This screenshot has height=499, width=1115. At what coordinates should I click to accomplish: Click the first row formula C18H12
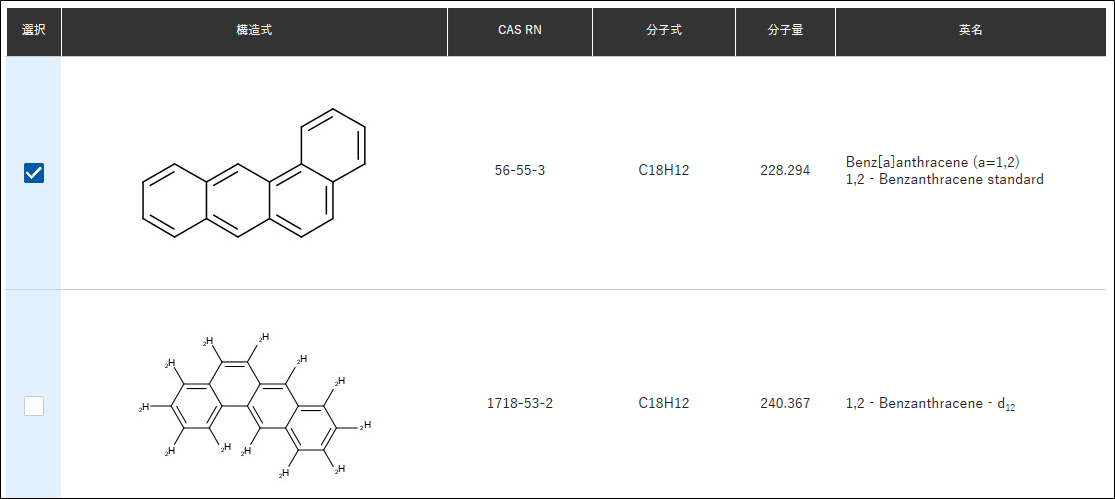[664, 171]
